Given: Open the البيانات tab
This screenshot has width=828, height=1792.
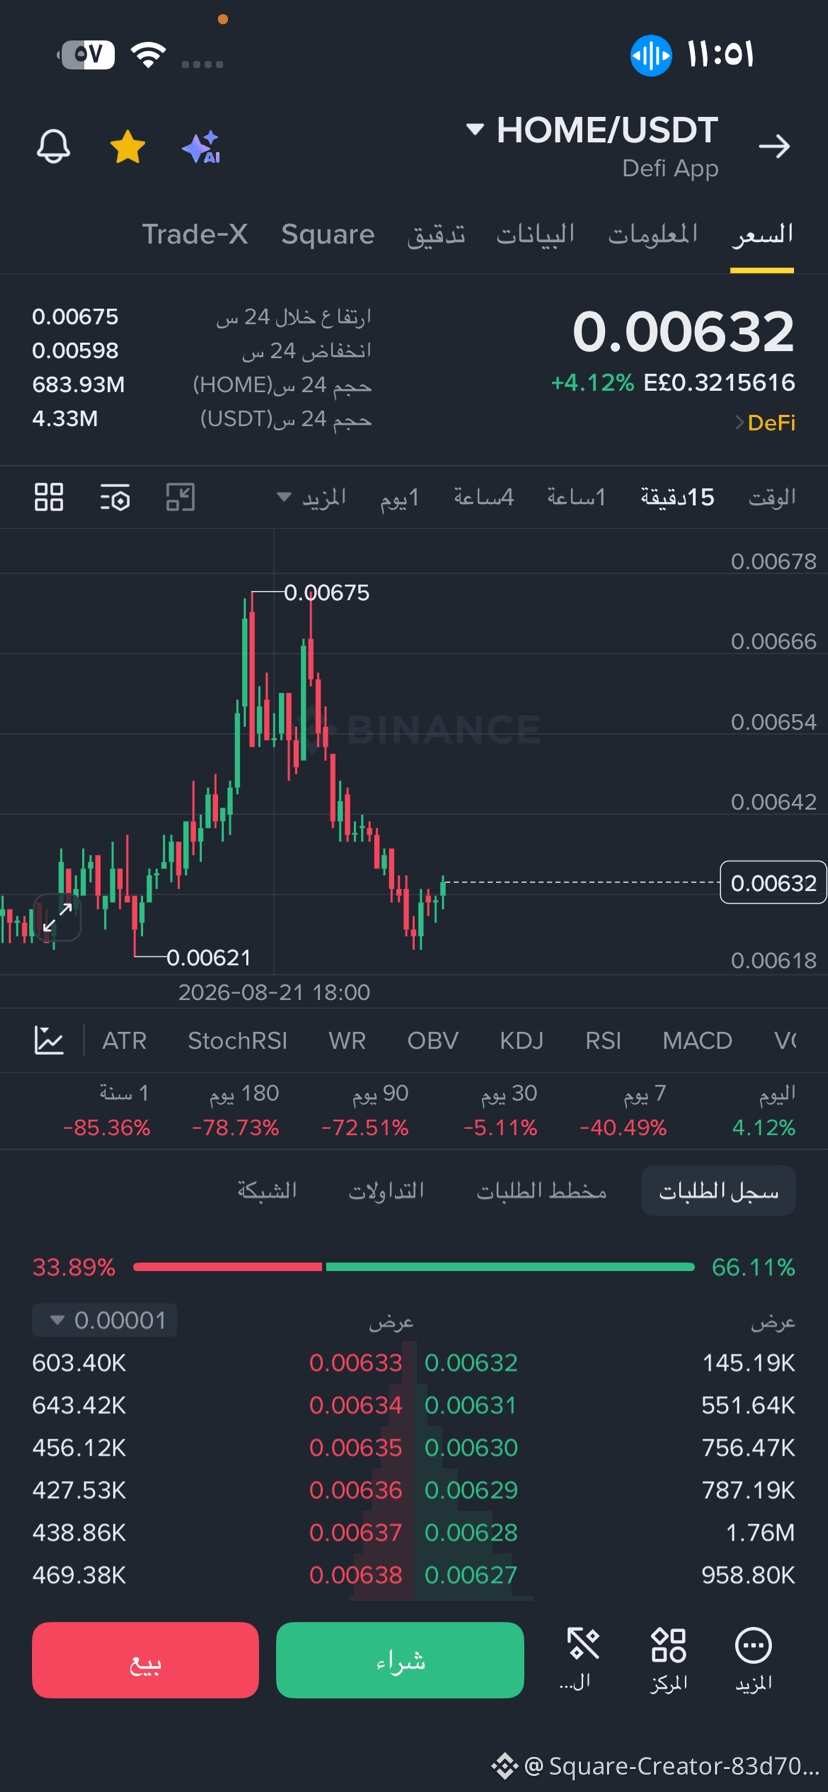Looking at the screenshot, I should point(536,234).
